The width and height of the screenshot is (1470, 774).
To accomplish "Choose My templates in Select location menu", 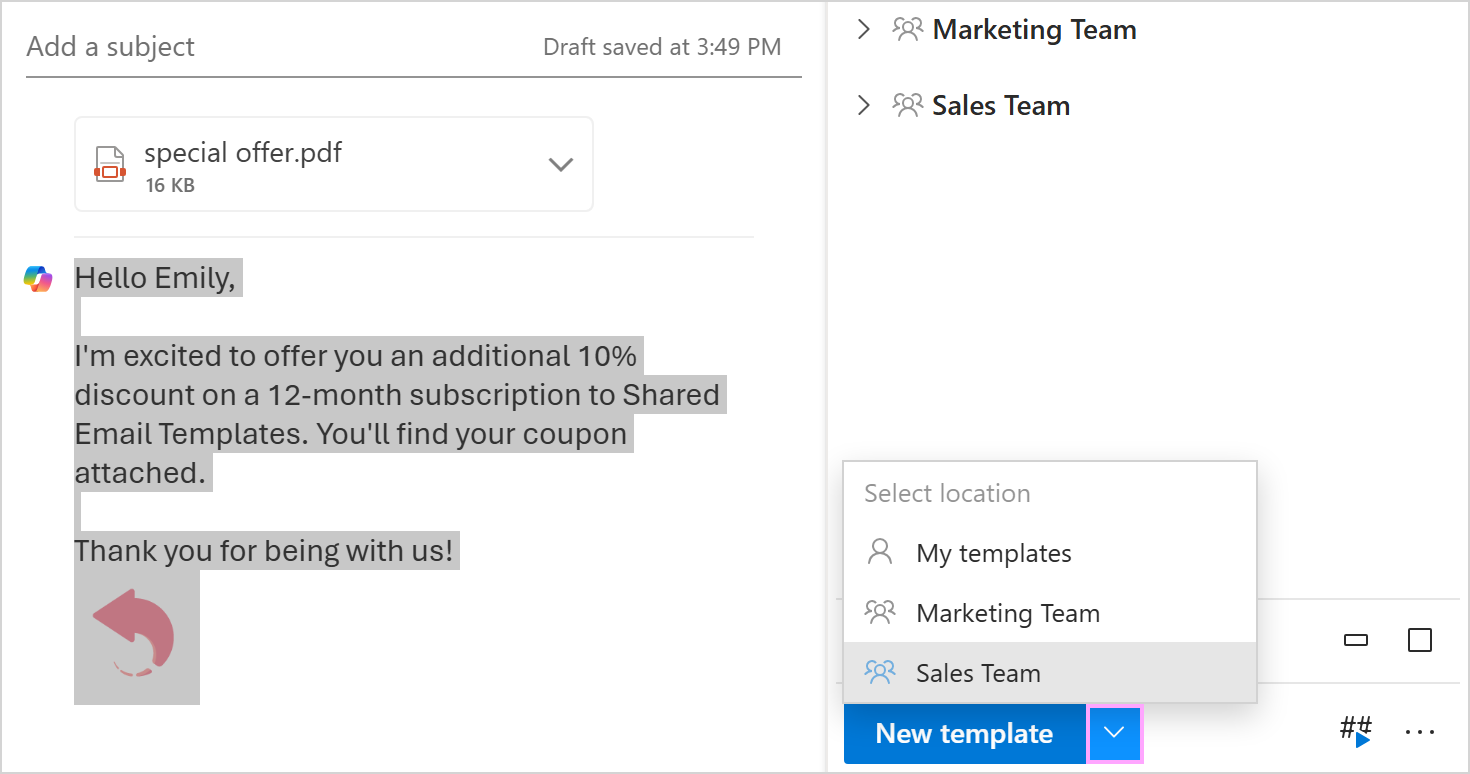I will [x=993, y=553].
